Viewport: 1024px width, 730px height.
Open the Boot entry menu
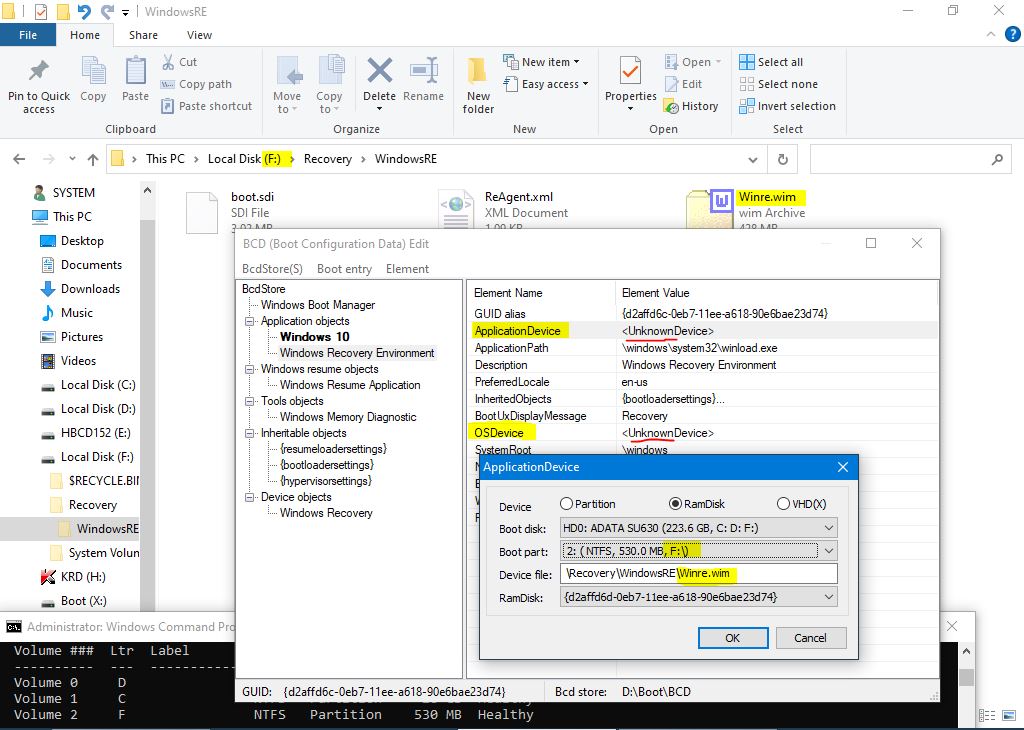point(344,269)
